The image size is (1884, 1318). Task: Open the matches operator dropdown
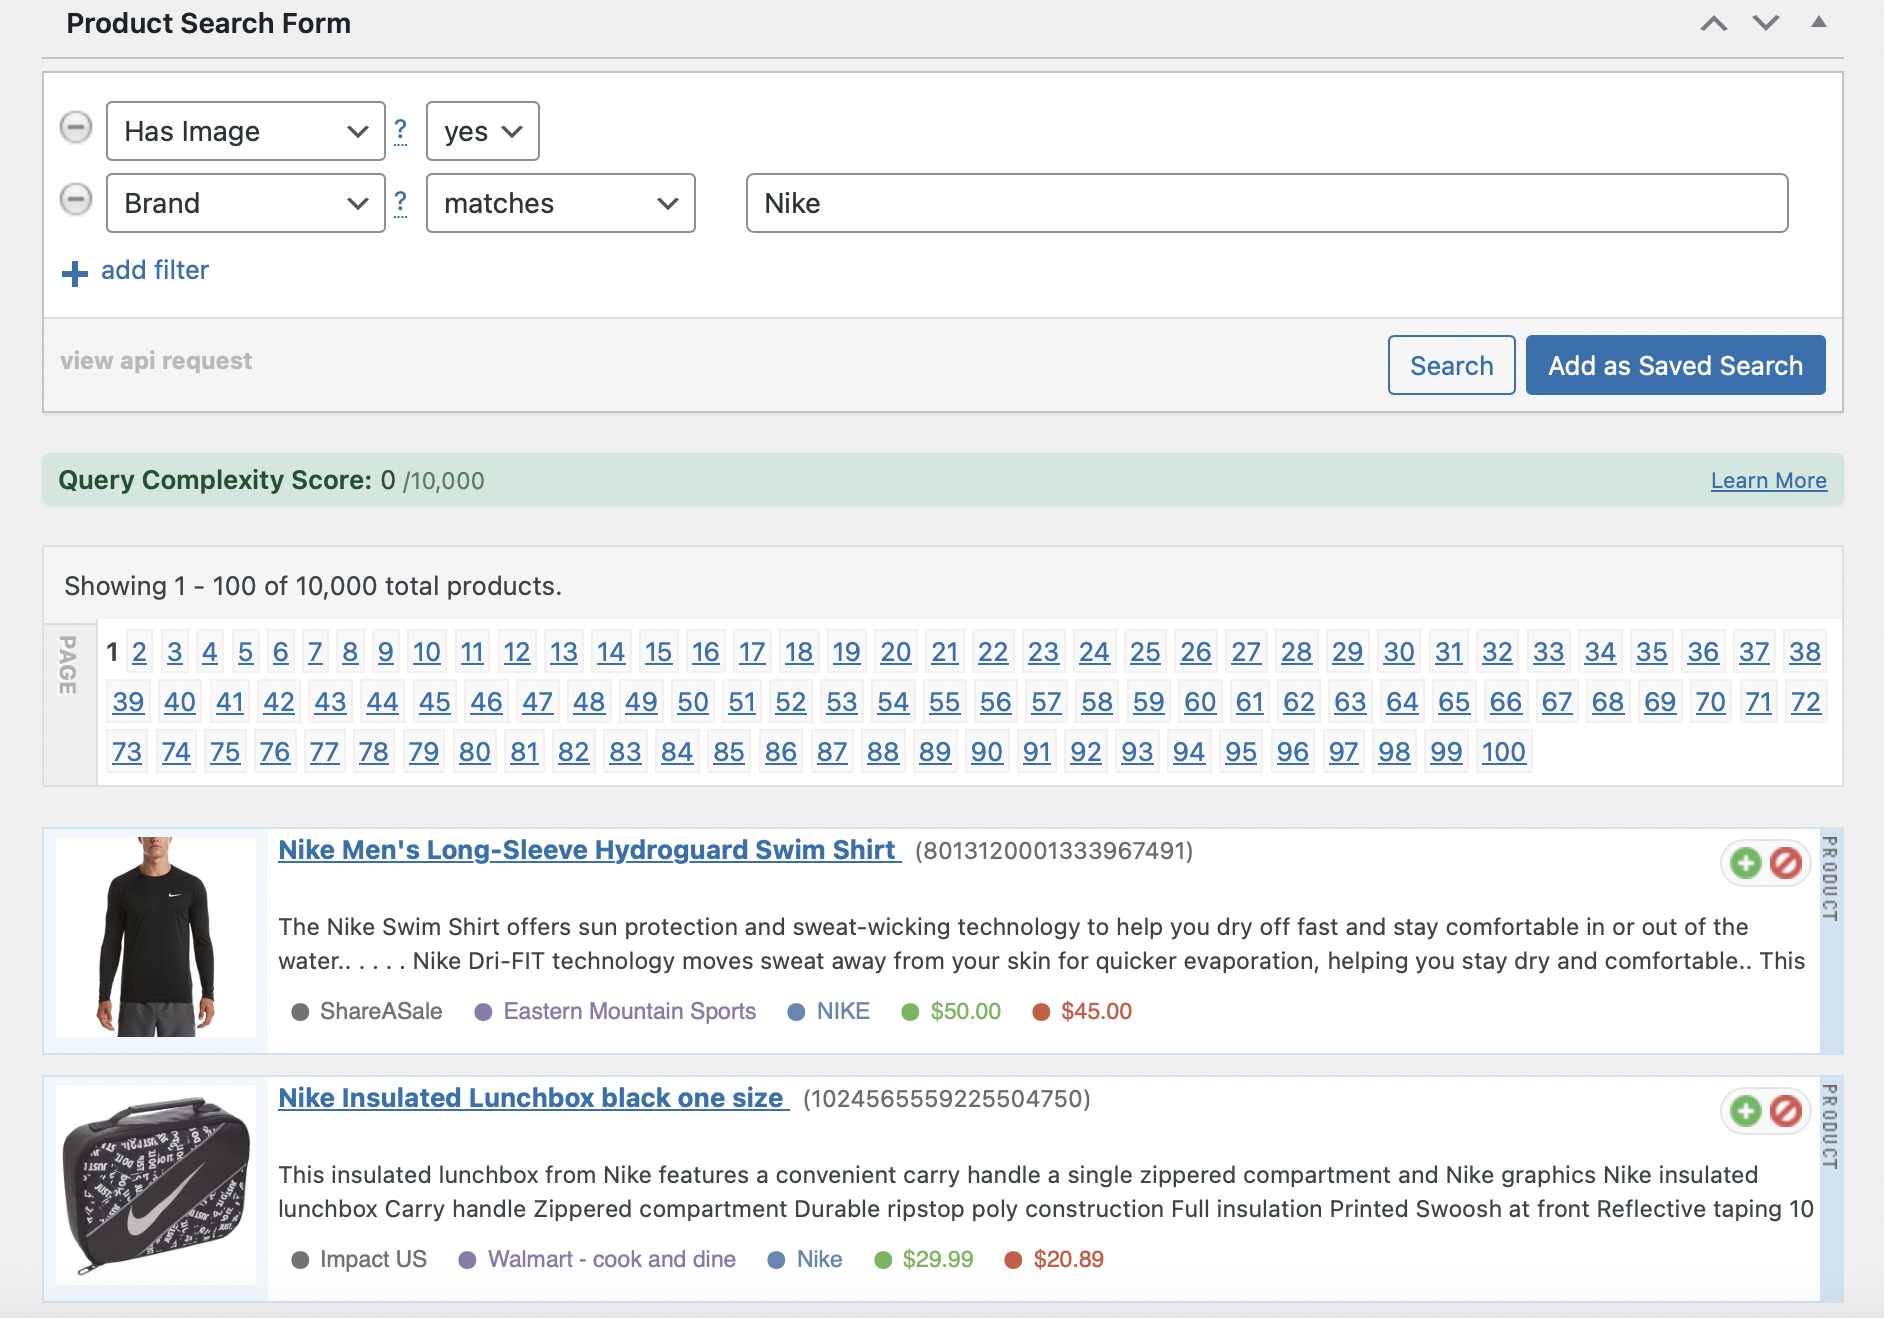pyautogui.click(x=561, y=203)
